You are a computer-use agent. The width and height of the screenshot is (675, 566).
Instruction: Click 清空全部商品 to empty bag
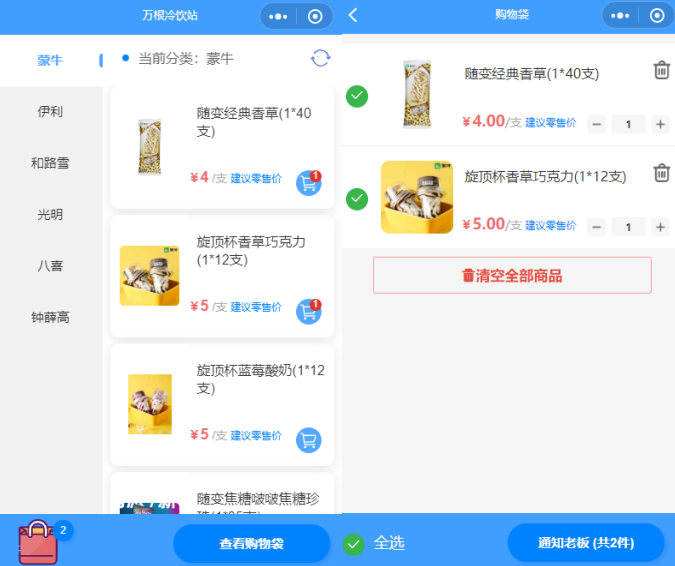512,275
